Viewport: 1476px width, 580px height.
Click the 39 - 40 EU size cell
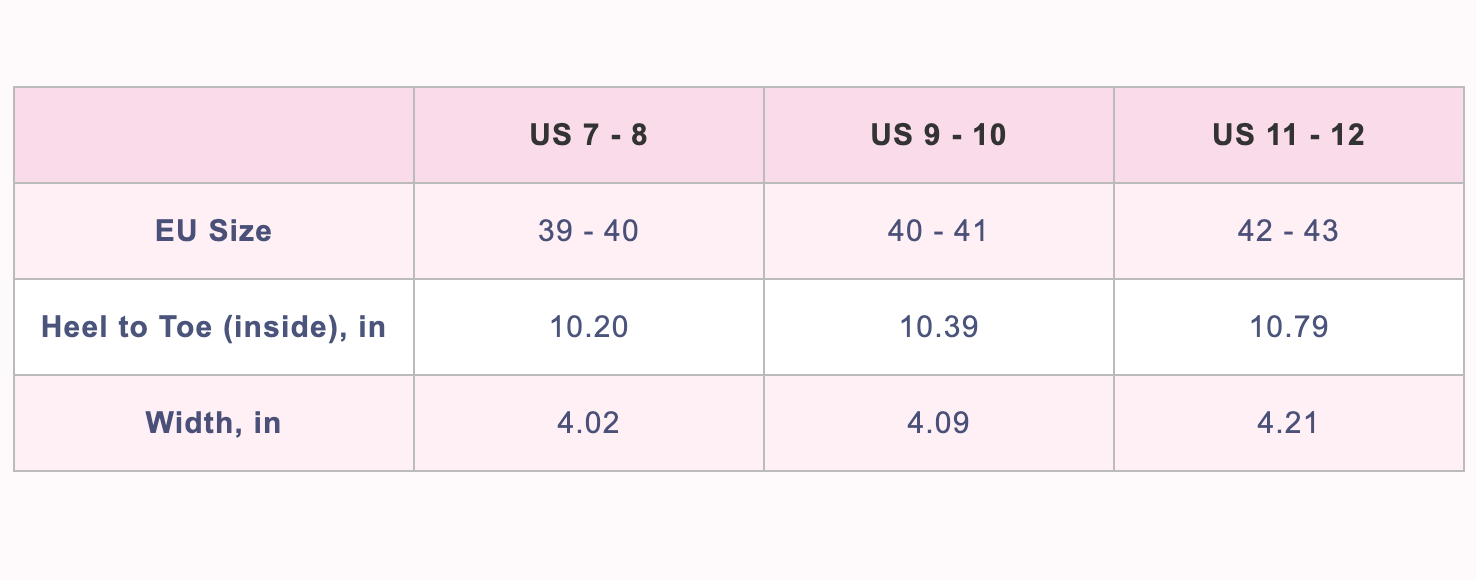pyautogui.click(x=589, y=231)
